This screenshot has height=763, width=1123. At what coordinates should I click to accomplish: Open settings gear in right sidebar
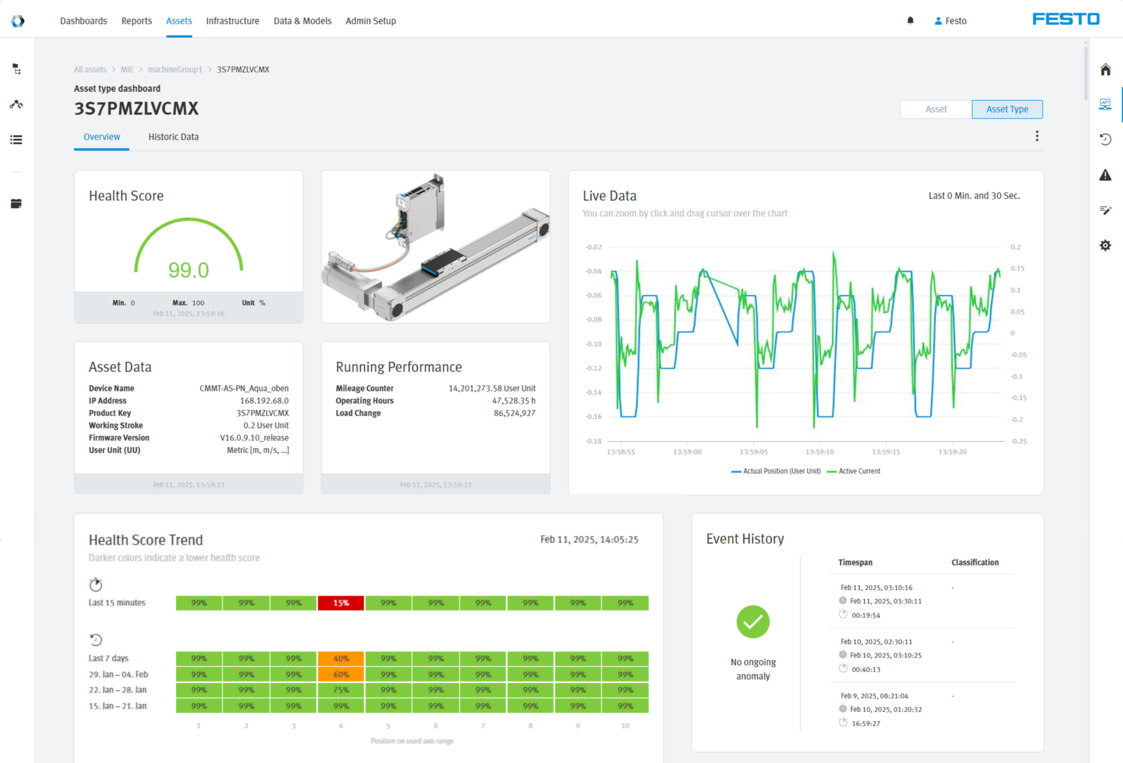1105,245
